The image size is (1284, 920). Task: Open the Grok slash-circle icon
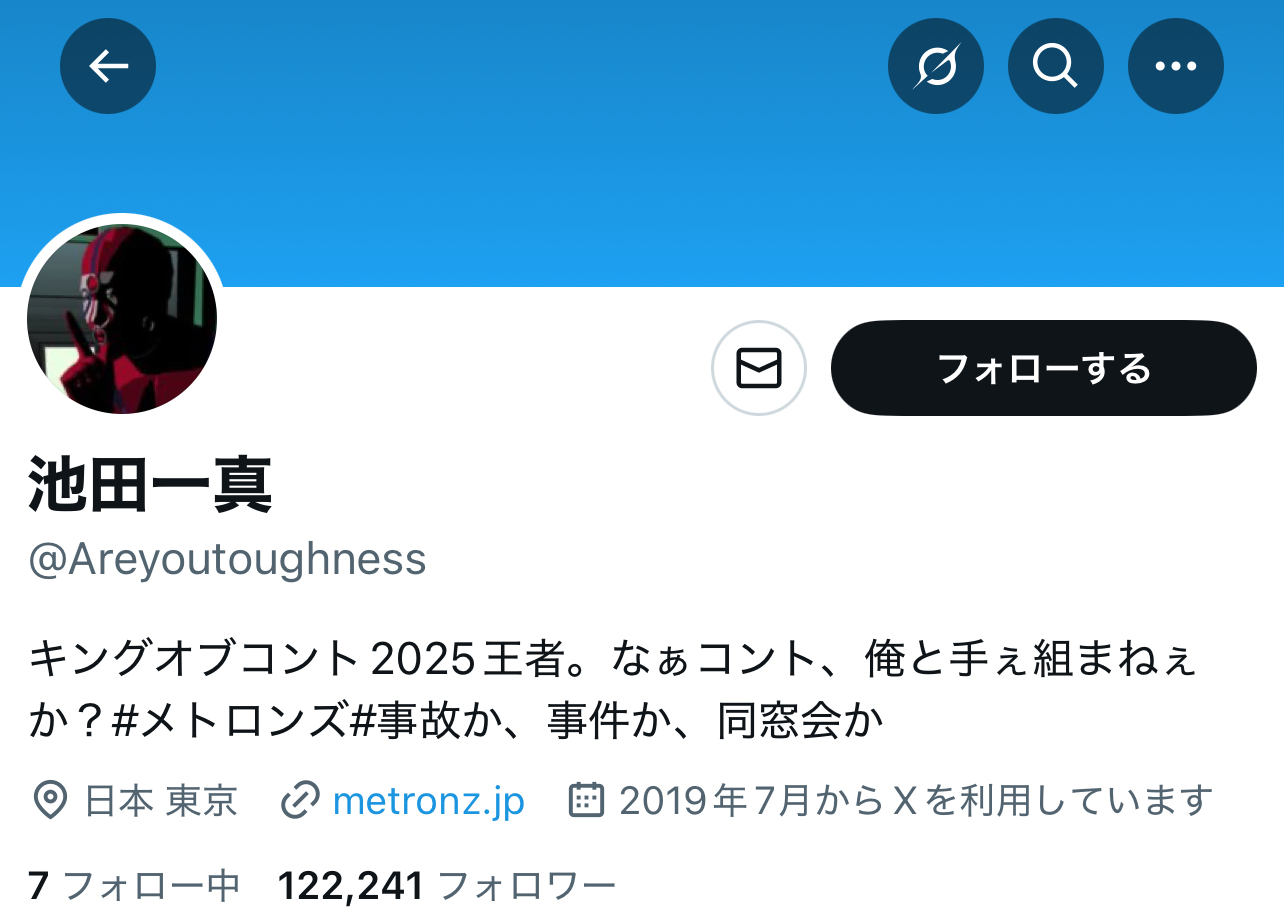(x=936, y=66)
